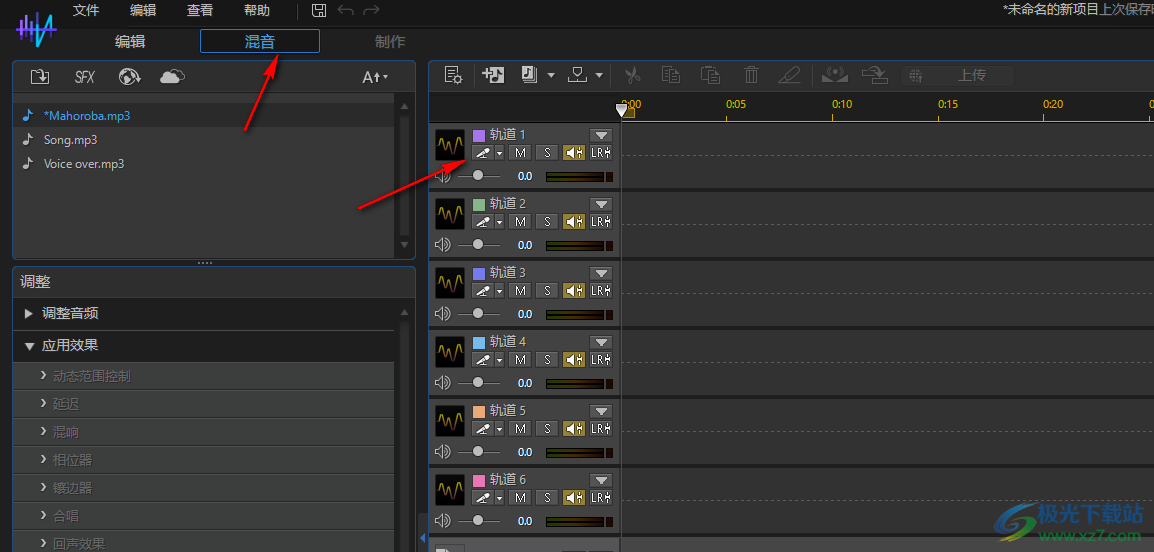Click the record microphone icon on 轨道 1
1154x552 pixels.
click(x=483, y=153)
